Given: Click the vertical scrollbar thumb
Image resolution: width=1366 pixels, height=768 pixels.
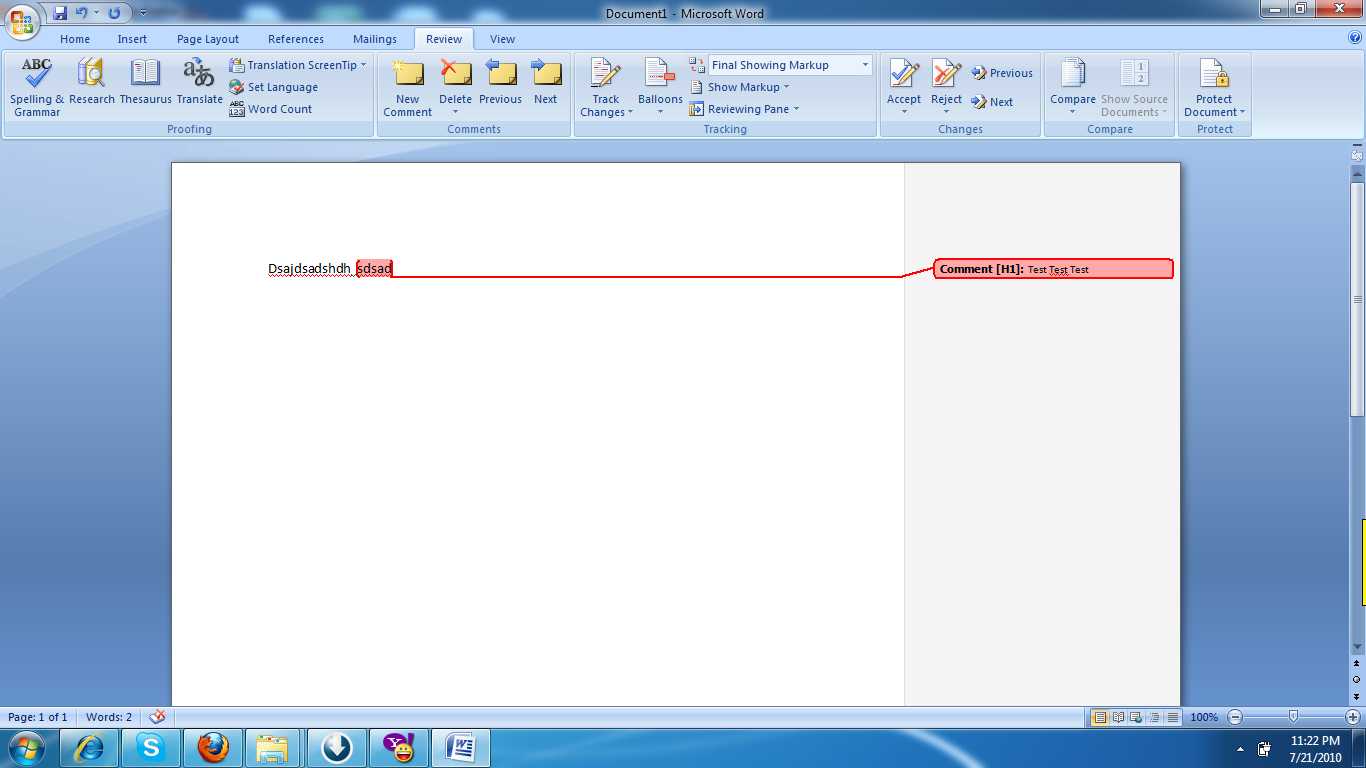Looking at the screenshot, I should tap(1357, 298).
